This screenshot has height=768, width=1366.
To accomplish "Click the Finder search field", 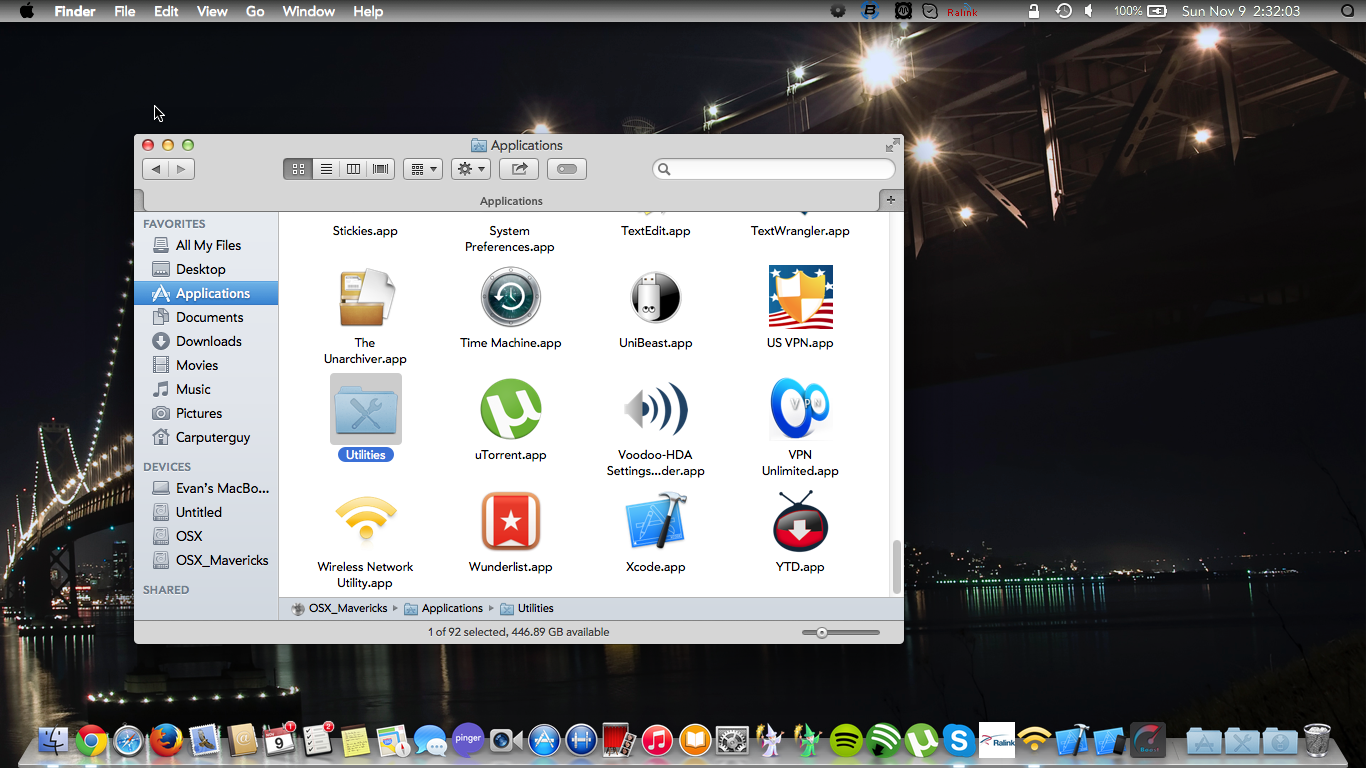I will coord(774,169).
